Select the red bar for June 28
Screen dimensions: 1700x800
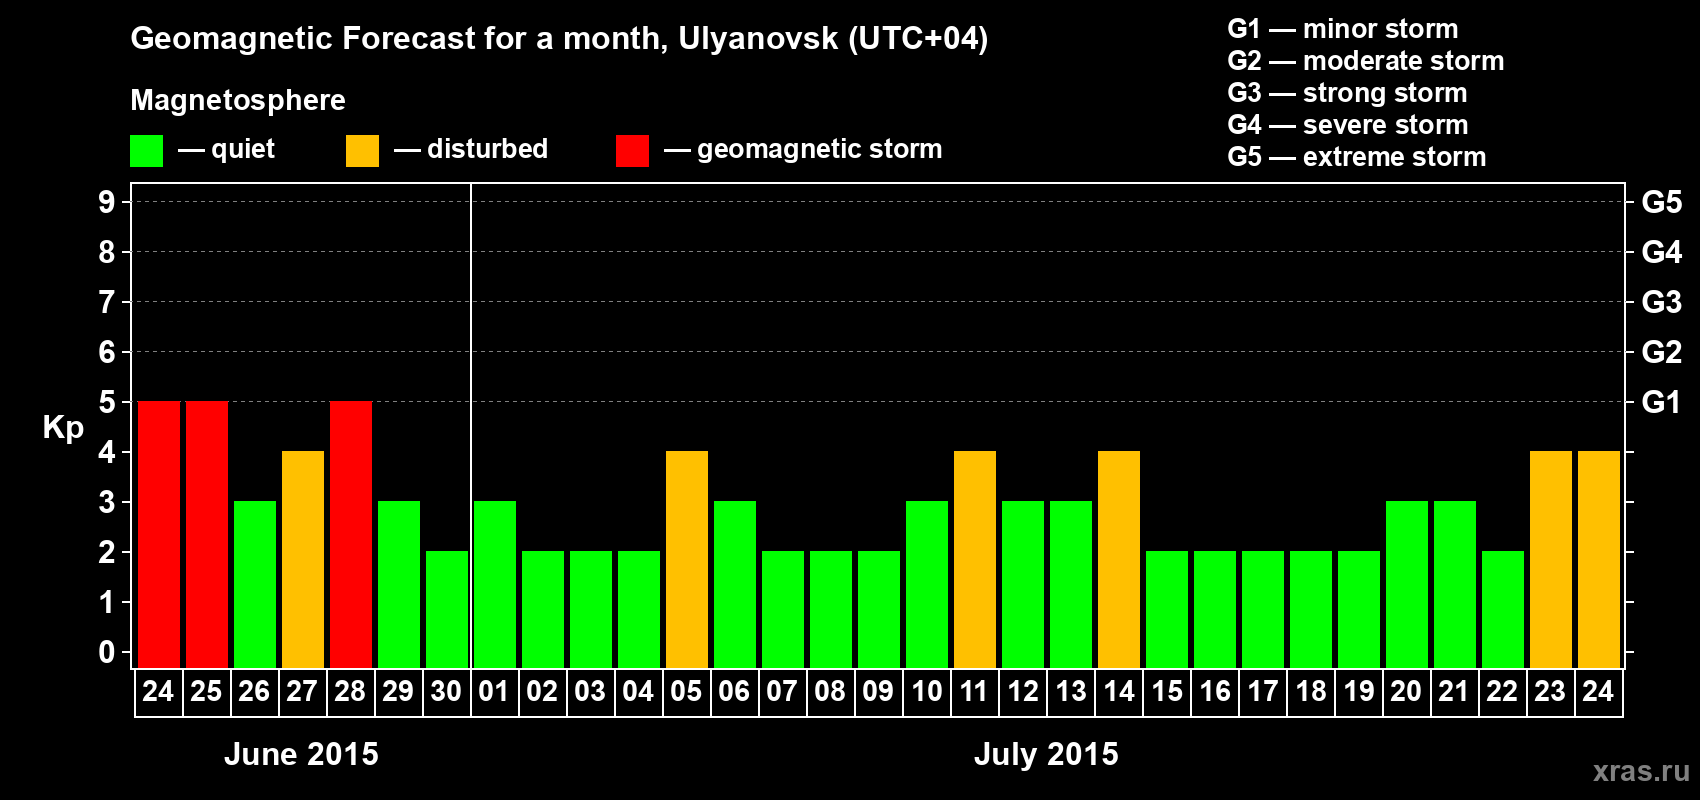click(x=351, y=534)
